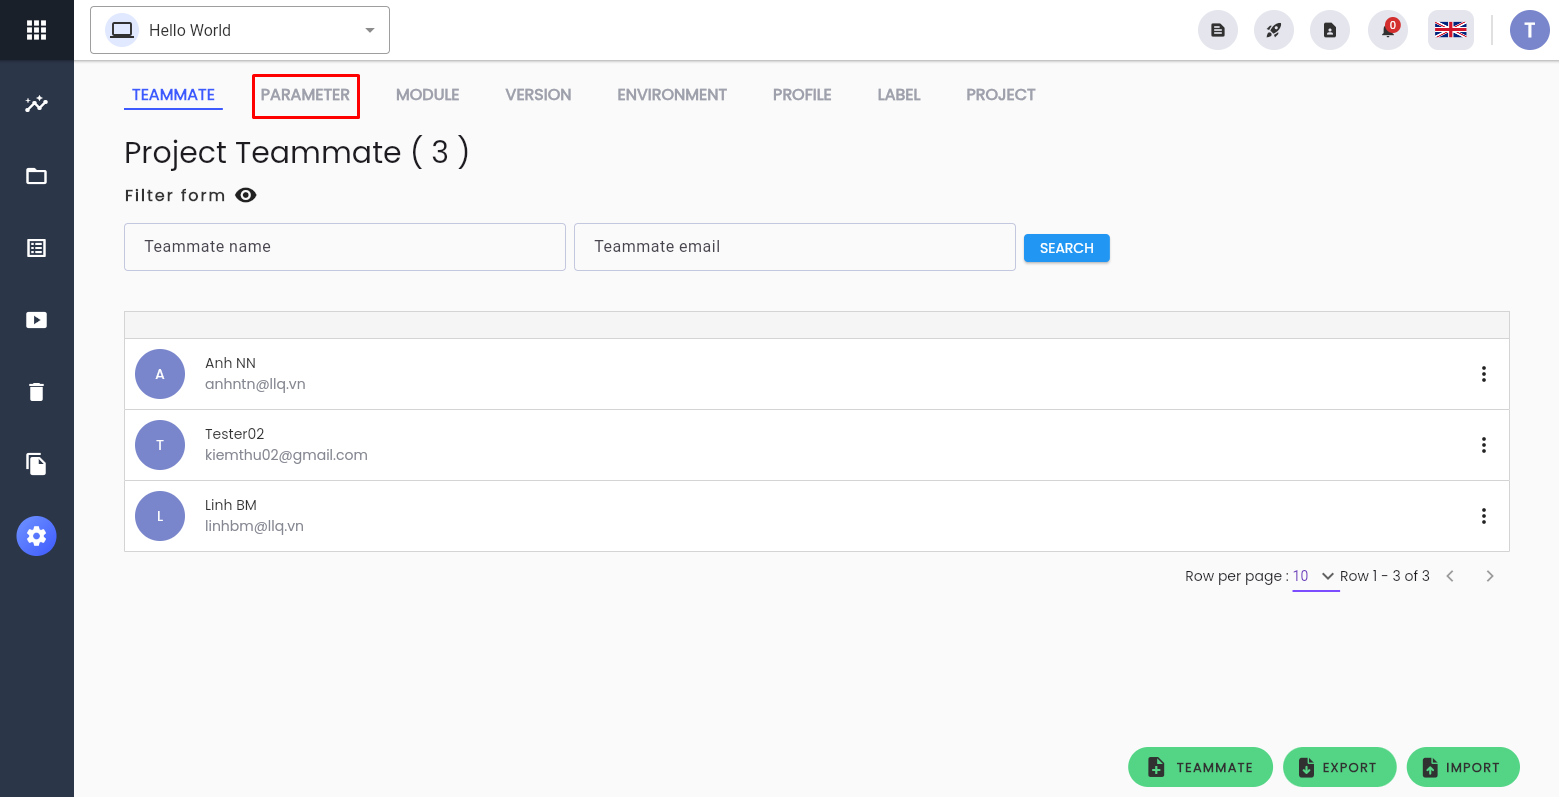This screenshot has width=1559, height=797.
Task: Click the Tester02 avatar circle
Action: (160, 445)
